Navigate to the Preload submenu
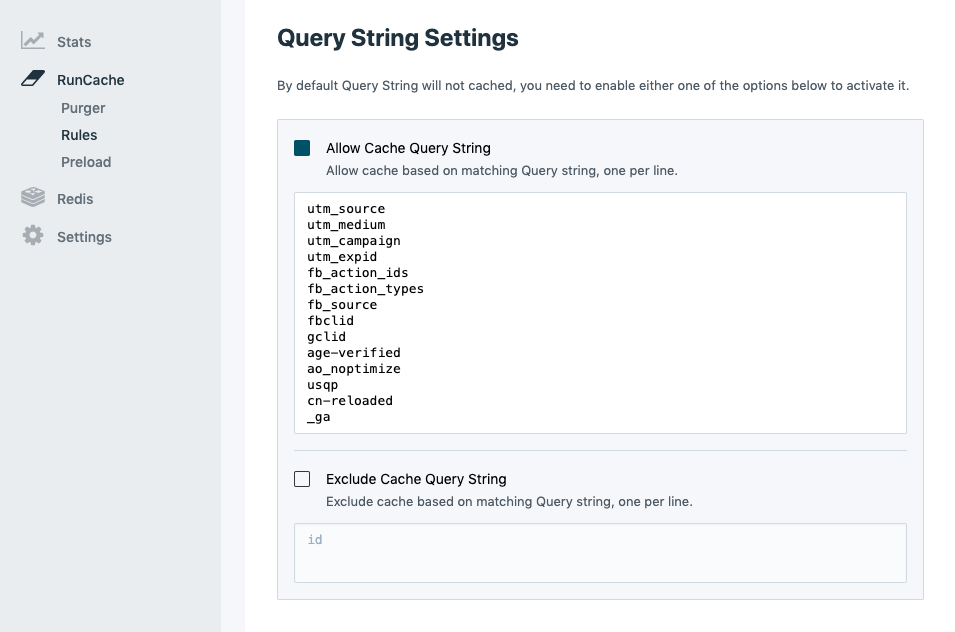Viewport: 955px width, 632px height. click(x=86, y=162)
